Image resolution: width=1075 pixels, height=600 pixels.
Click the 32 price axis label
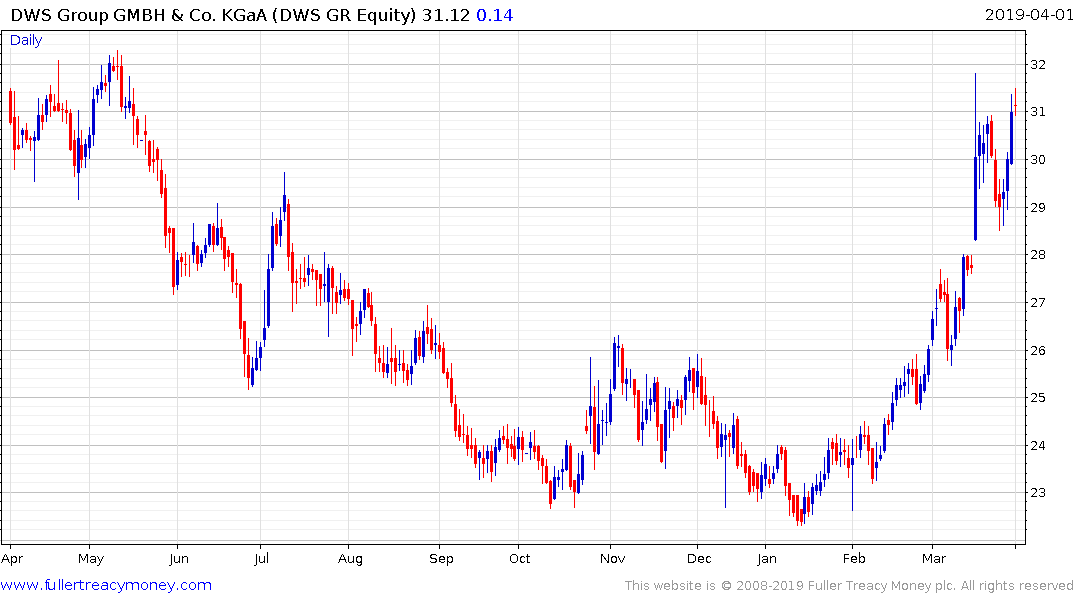pyautogui.click(x=1038, y=64)
